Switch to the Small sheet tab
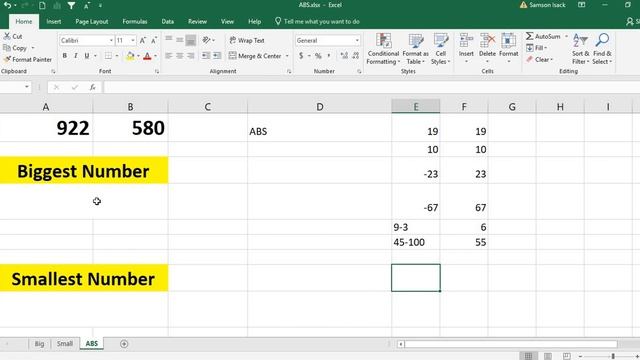640x360 pixels. (x=64, y=344)
